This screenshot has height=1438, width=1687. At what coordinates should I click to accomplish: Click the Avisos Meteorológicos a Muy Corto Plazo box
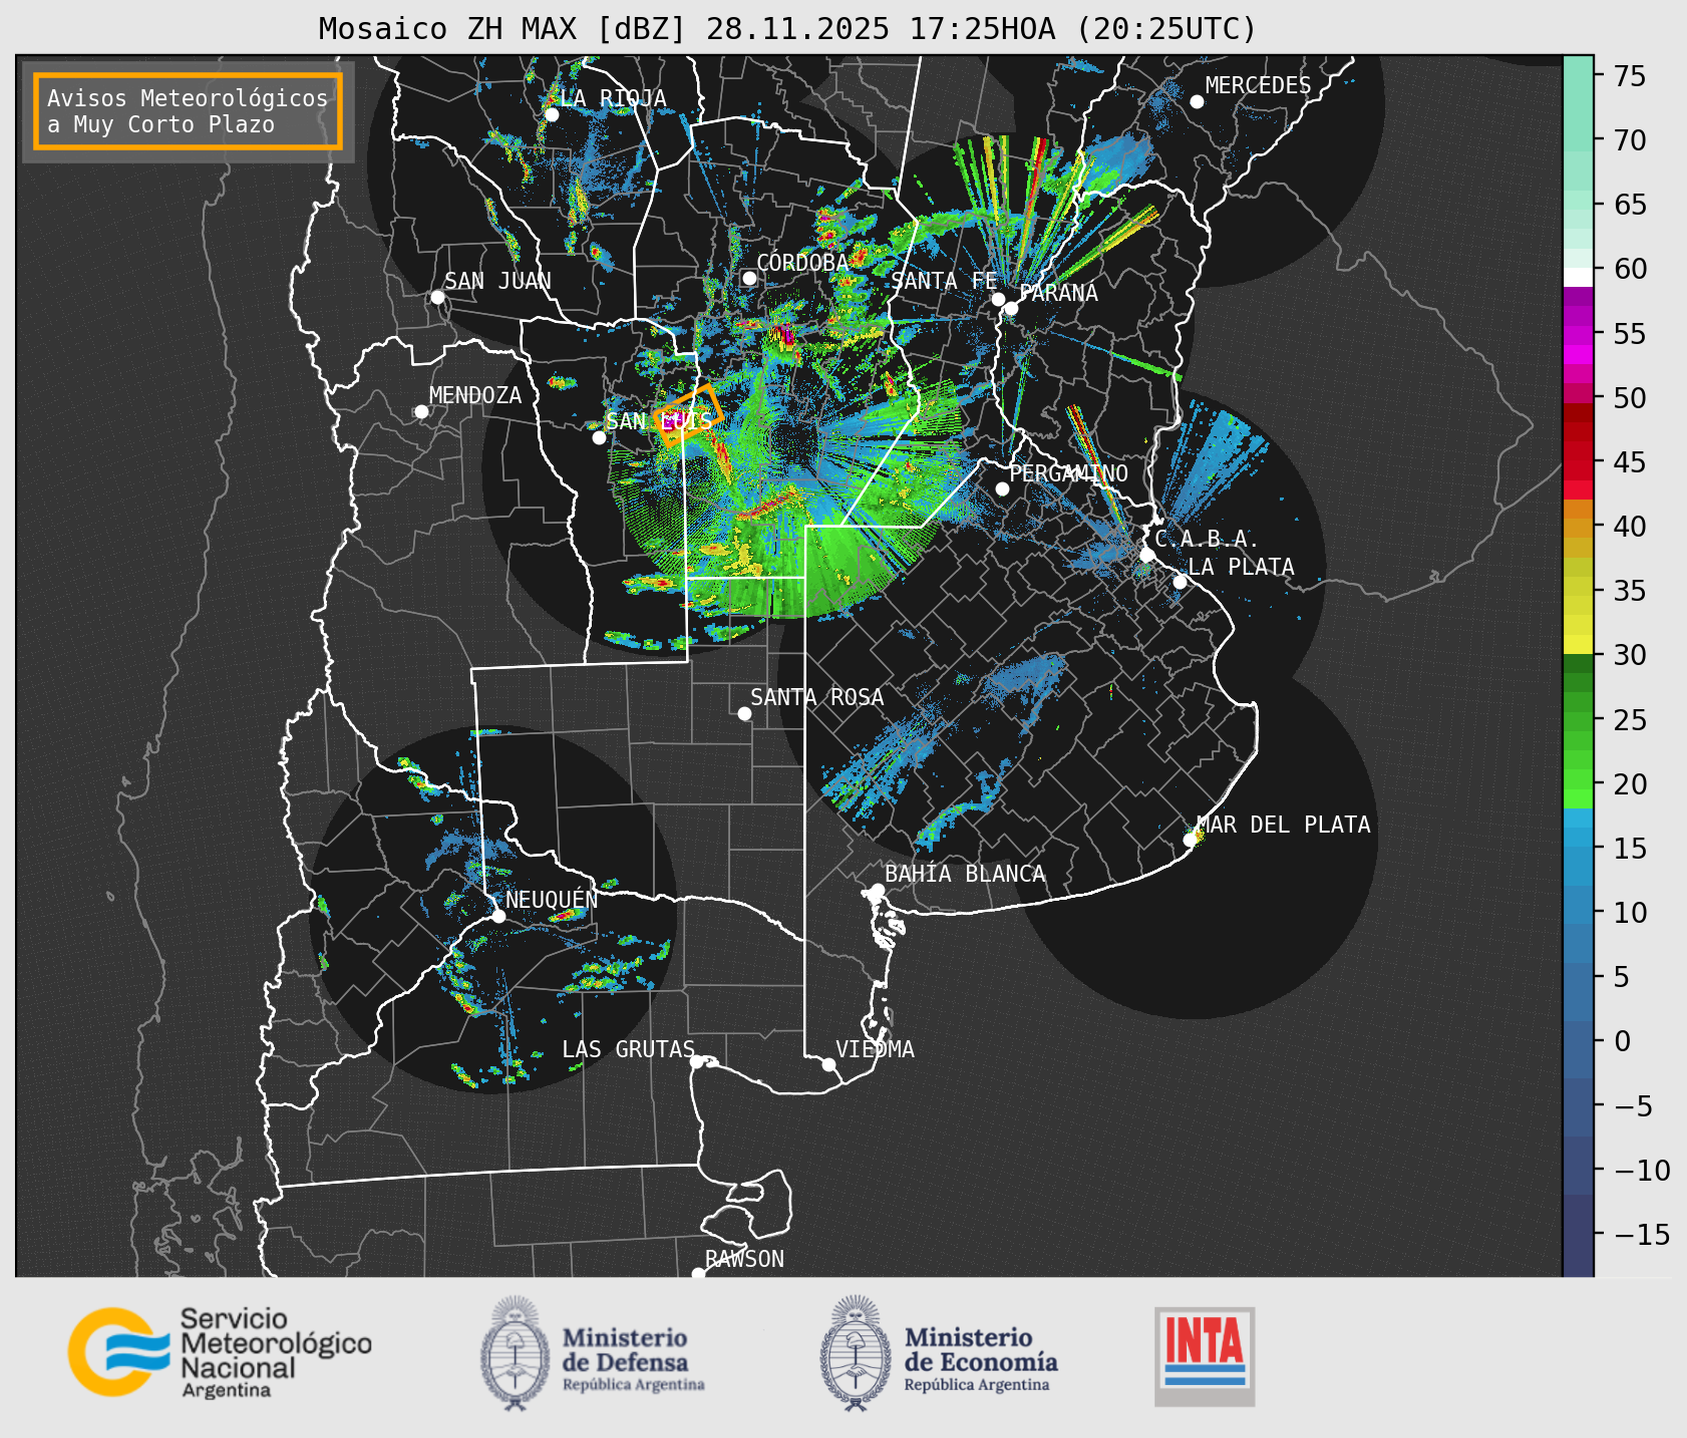[x=188, y=111]
